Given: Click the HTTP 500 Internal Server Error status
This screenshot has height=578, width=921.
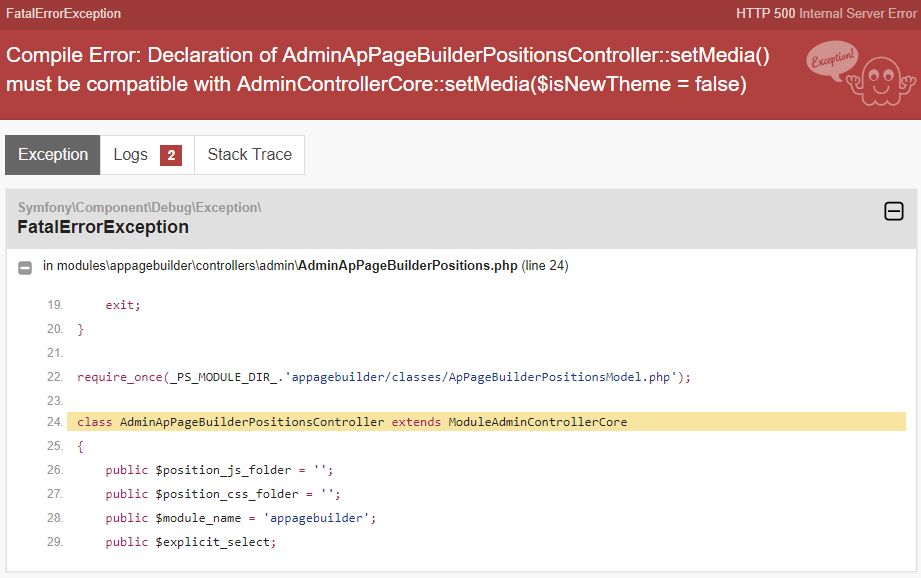Looking at the screenshot, I should point(825,14).
